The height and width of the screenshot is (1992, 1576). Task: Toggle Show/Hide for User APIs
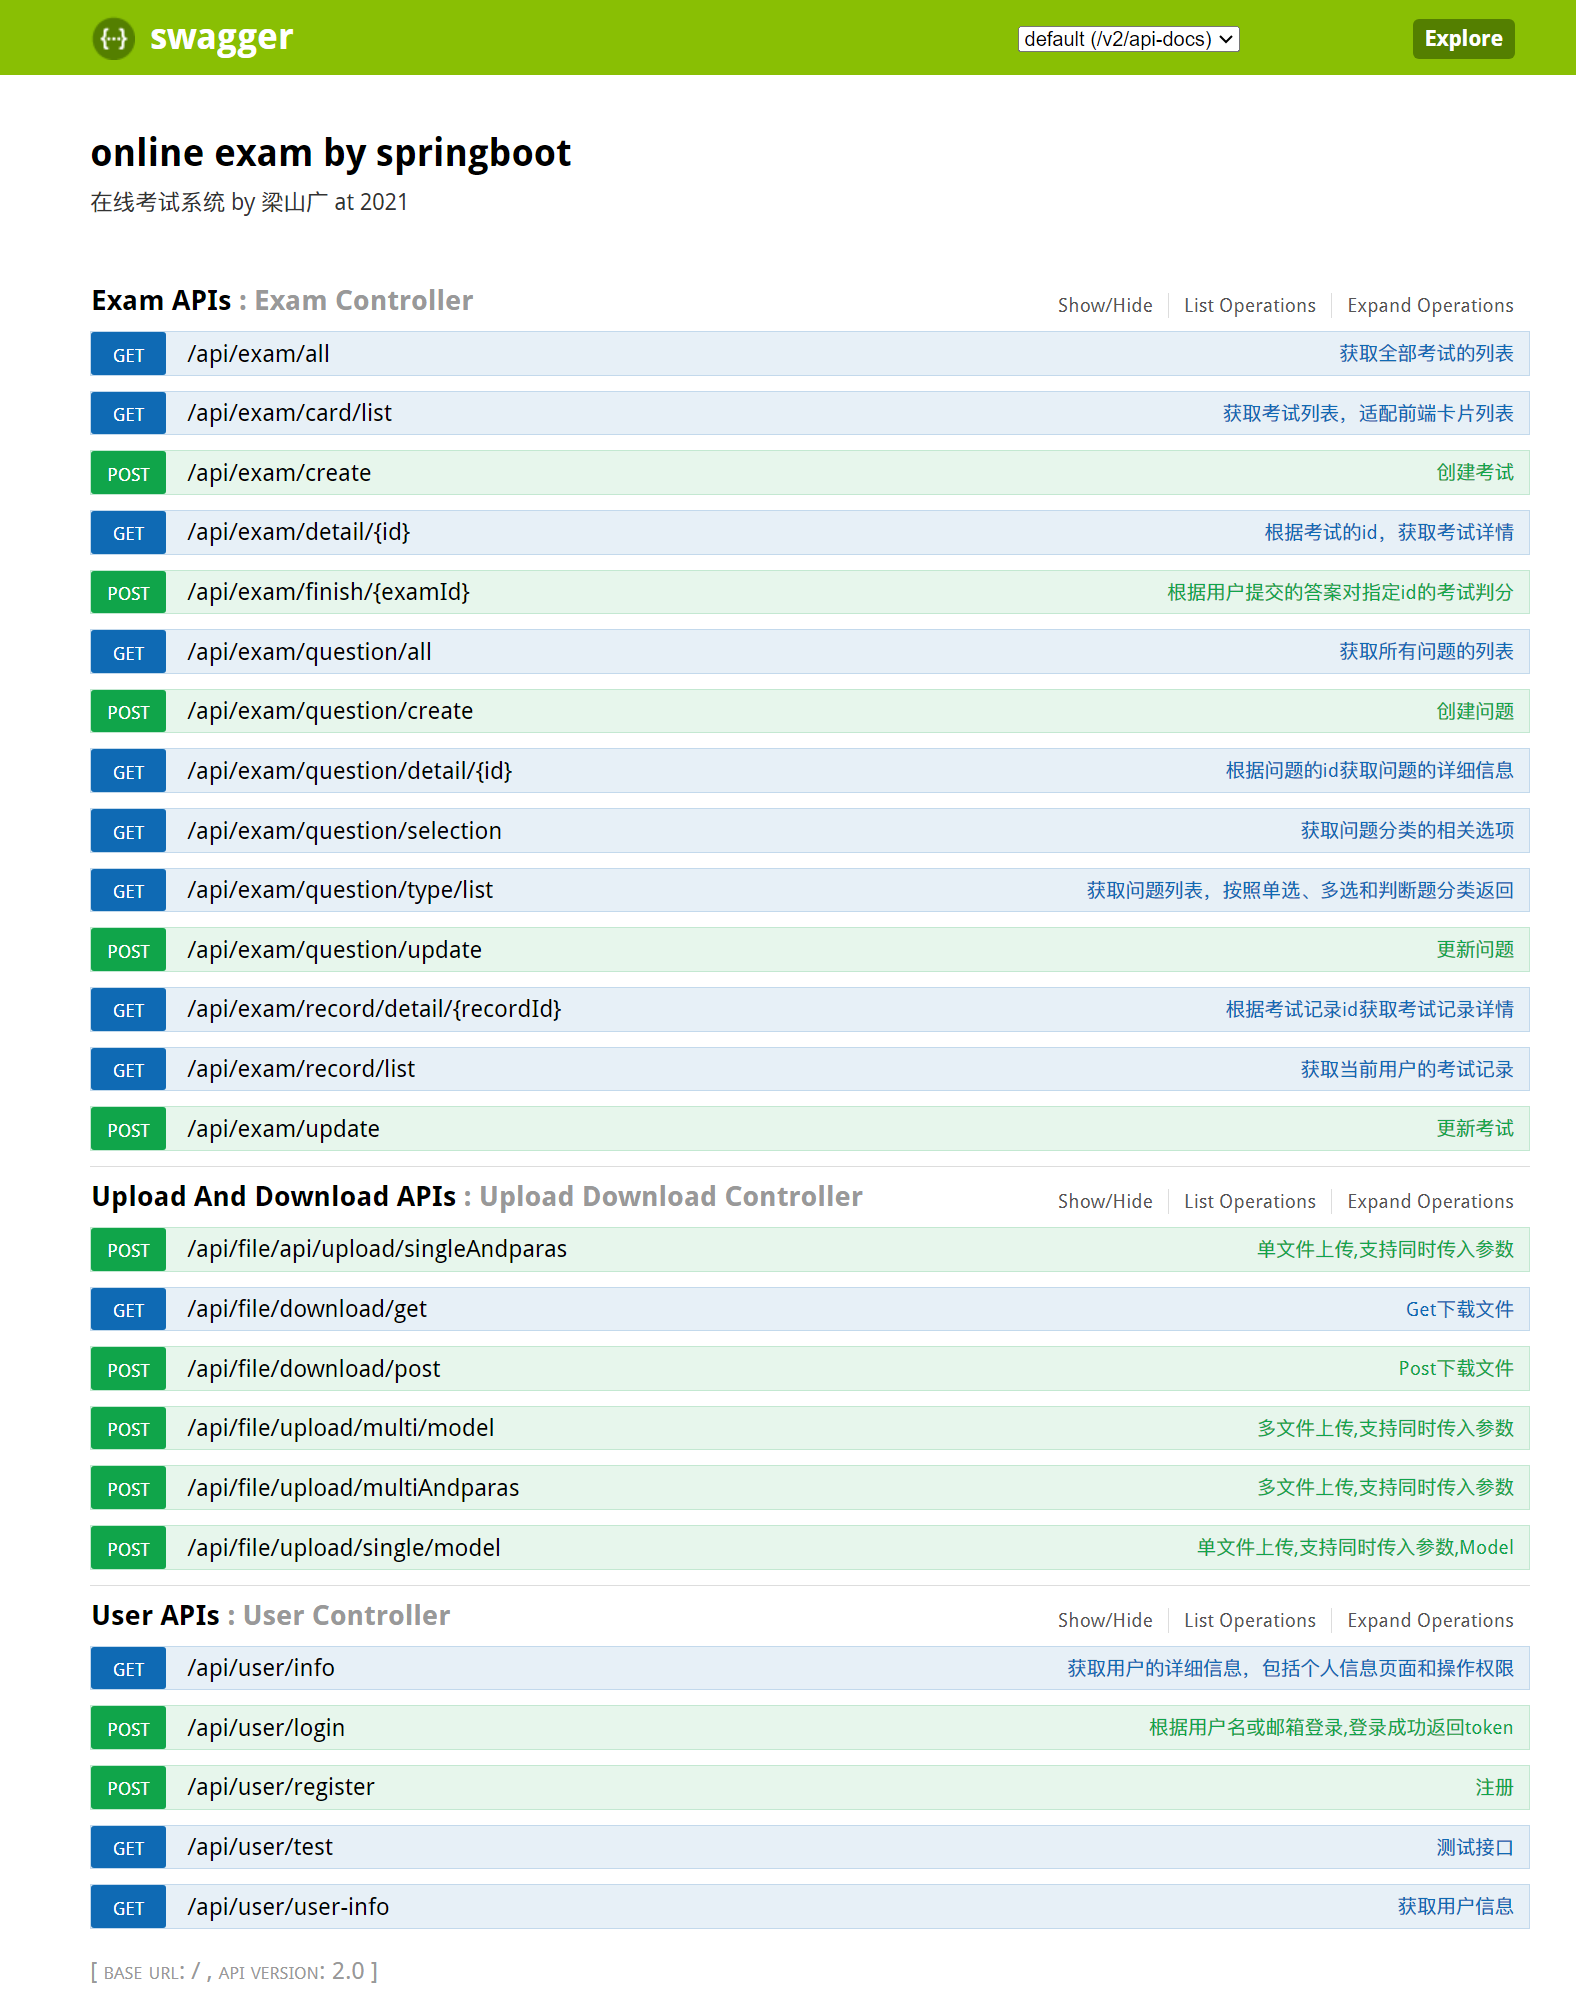(1104, 1621)
